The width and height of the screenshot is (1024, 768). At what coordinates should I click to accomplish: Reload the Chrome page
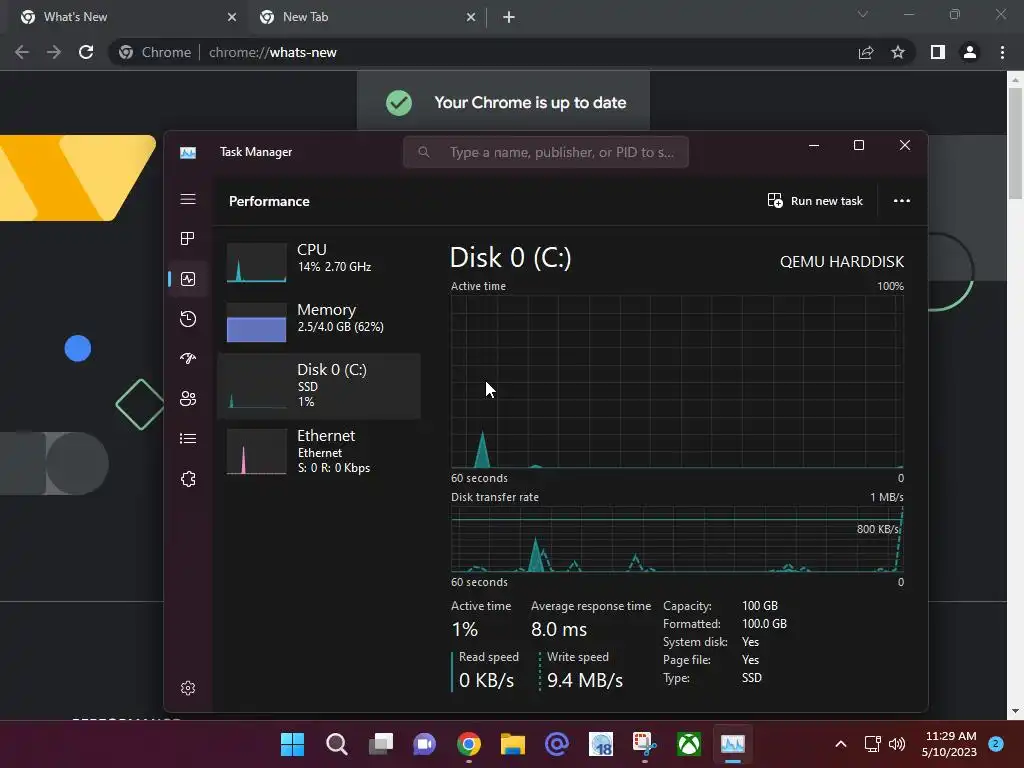pyautogui.click(x=86, y=52)
